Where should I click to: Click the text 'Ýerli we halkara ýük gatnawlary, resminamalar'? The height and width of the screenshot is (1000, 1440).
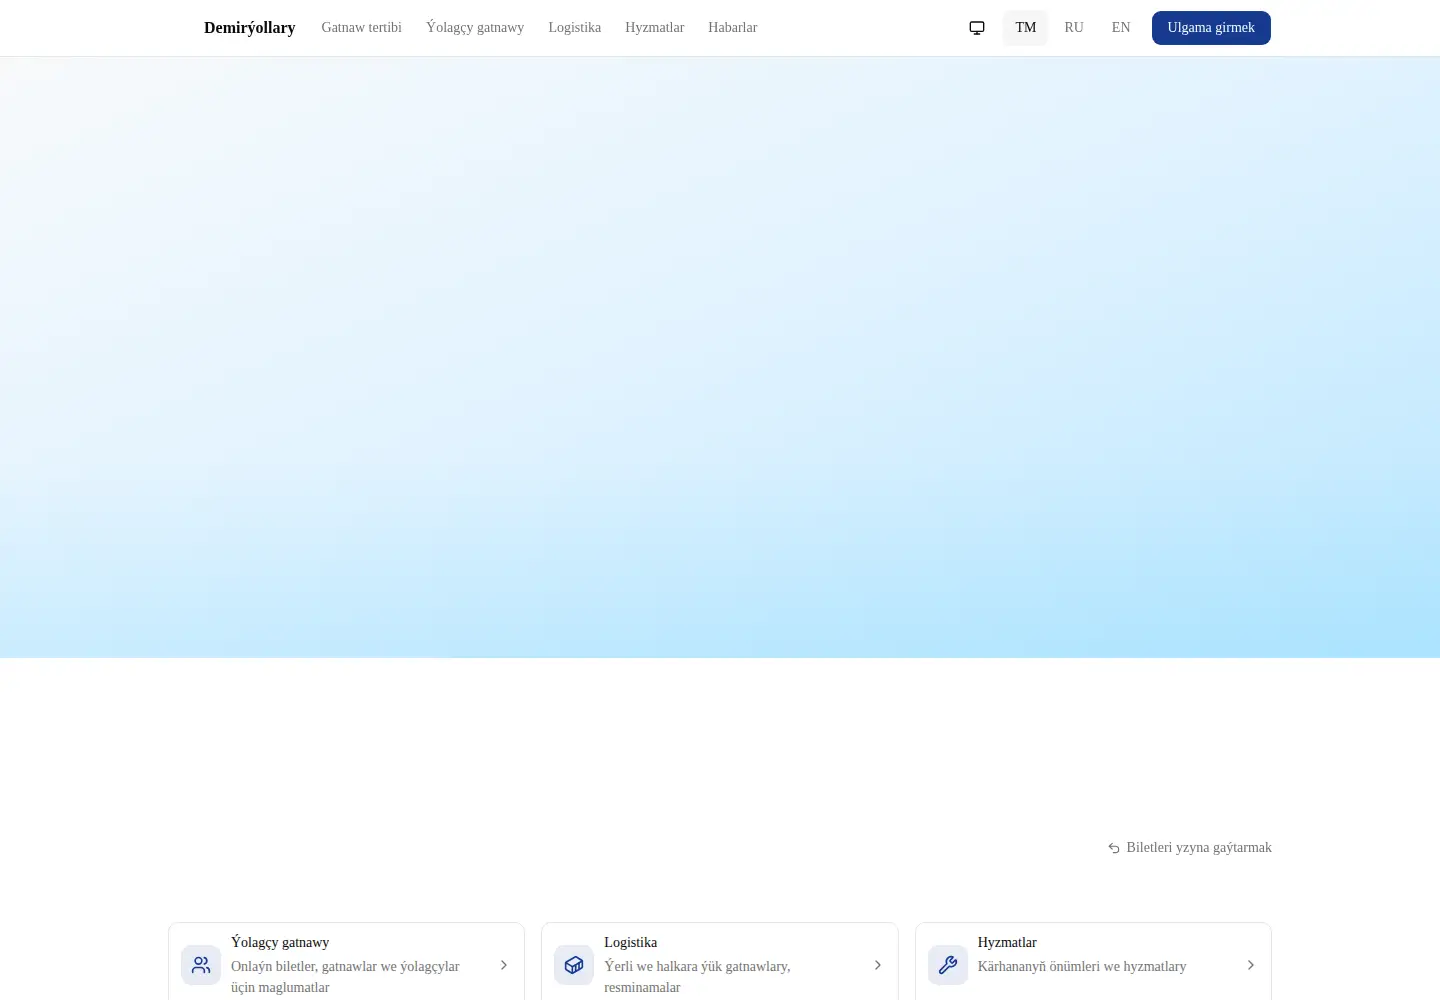(697, 977)
